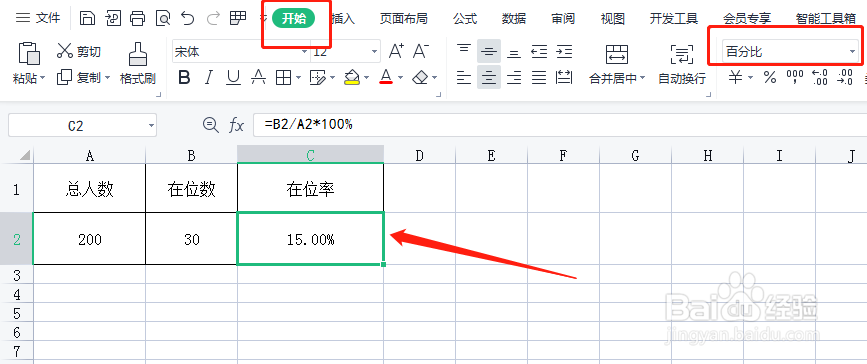Expand the font color dropdown arrow
Image resolution: width=867 pixels, height=364 pixels.
(x=400, y=78)
